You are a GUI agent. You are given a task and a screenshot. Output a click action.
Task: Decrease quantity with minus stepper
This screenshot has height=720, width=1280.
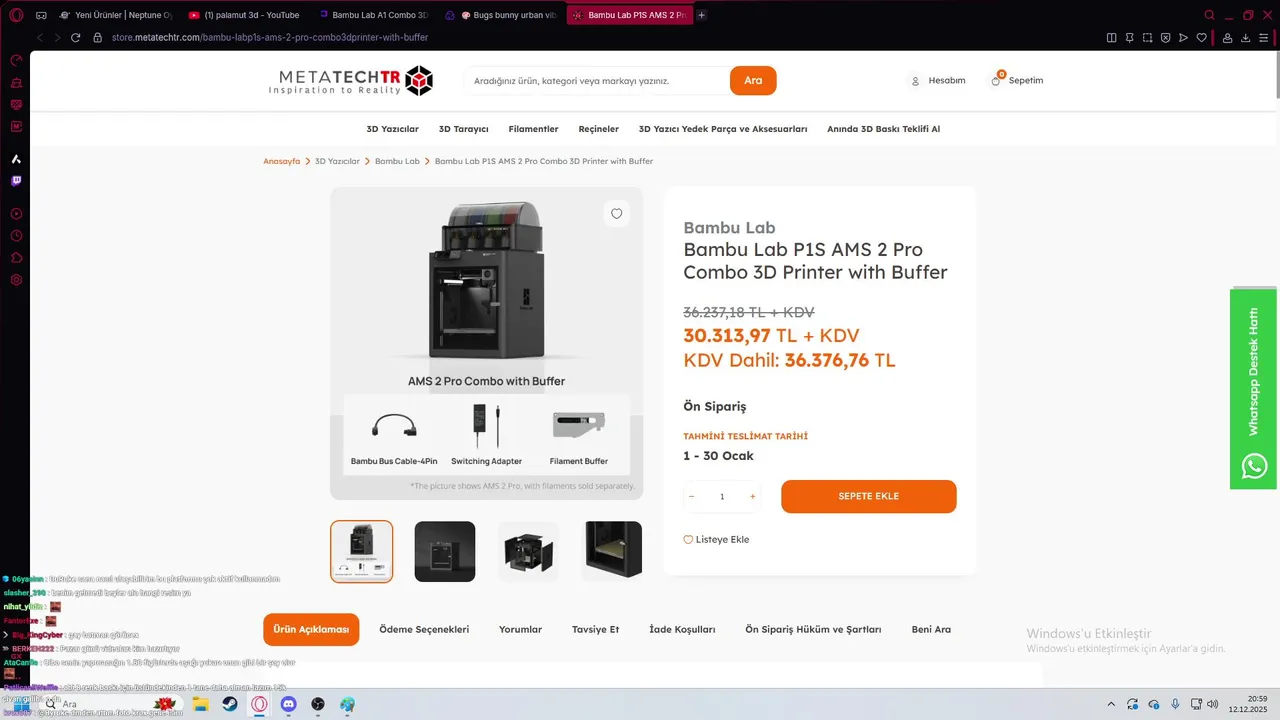(691, 496)
